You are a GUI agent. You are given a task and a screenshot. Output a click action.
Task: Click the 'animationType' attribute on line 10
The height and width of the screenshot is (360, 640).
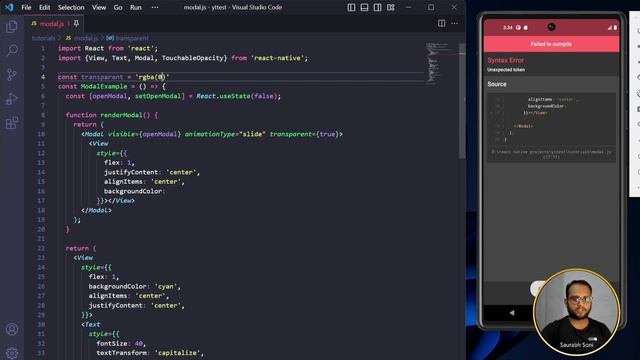point(210,134)
